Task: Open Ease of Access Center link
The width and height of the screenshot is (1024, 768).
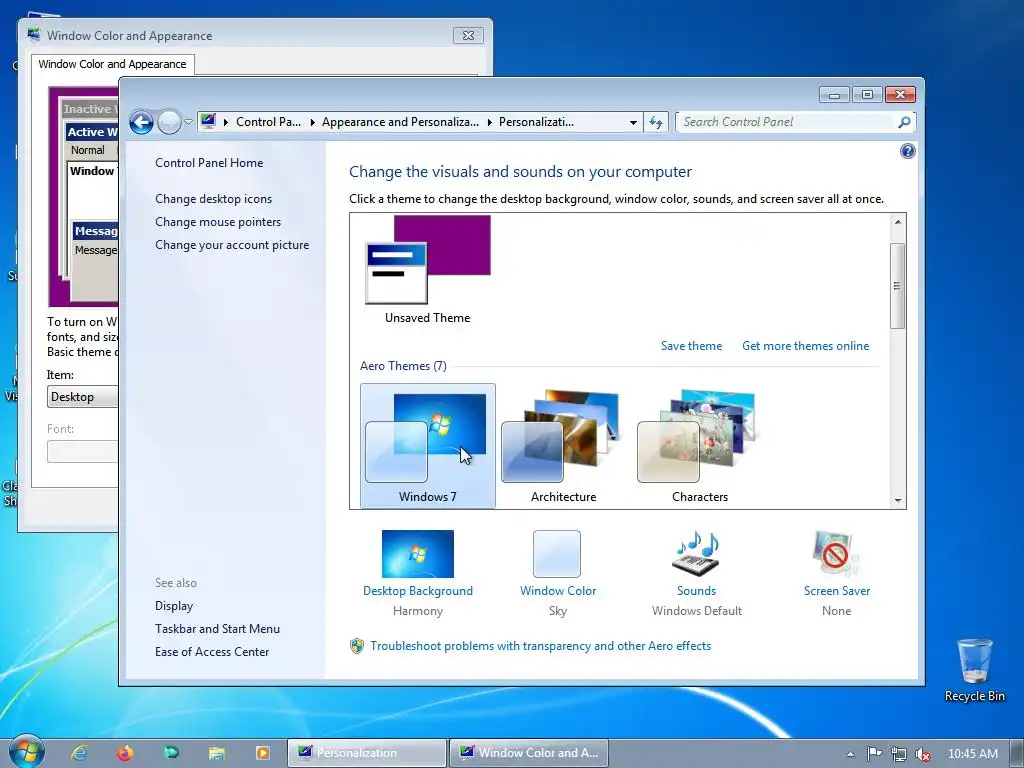Action: pos(212,652)
